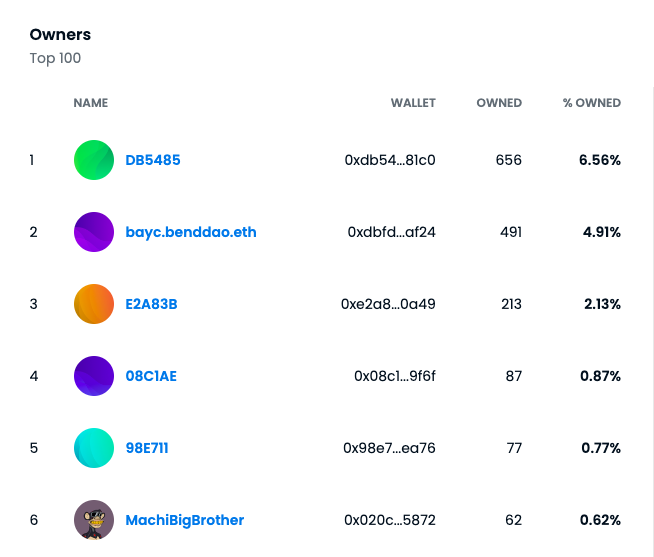Image resolution: width=654 pixels, height=557 pixels.
Task: Open the DB5485 owner profile link
Action: (153, 160)
